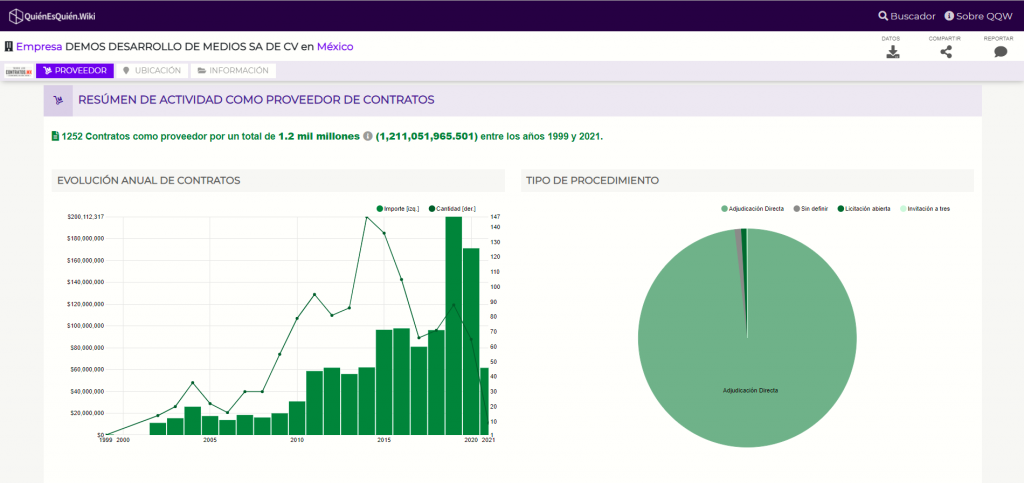The width and height of the screenshot is (1024, 483).
Task: Click the COMPARTIR share icon
Action: pyautogui.click(x=946, y=52)
